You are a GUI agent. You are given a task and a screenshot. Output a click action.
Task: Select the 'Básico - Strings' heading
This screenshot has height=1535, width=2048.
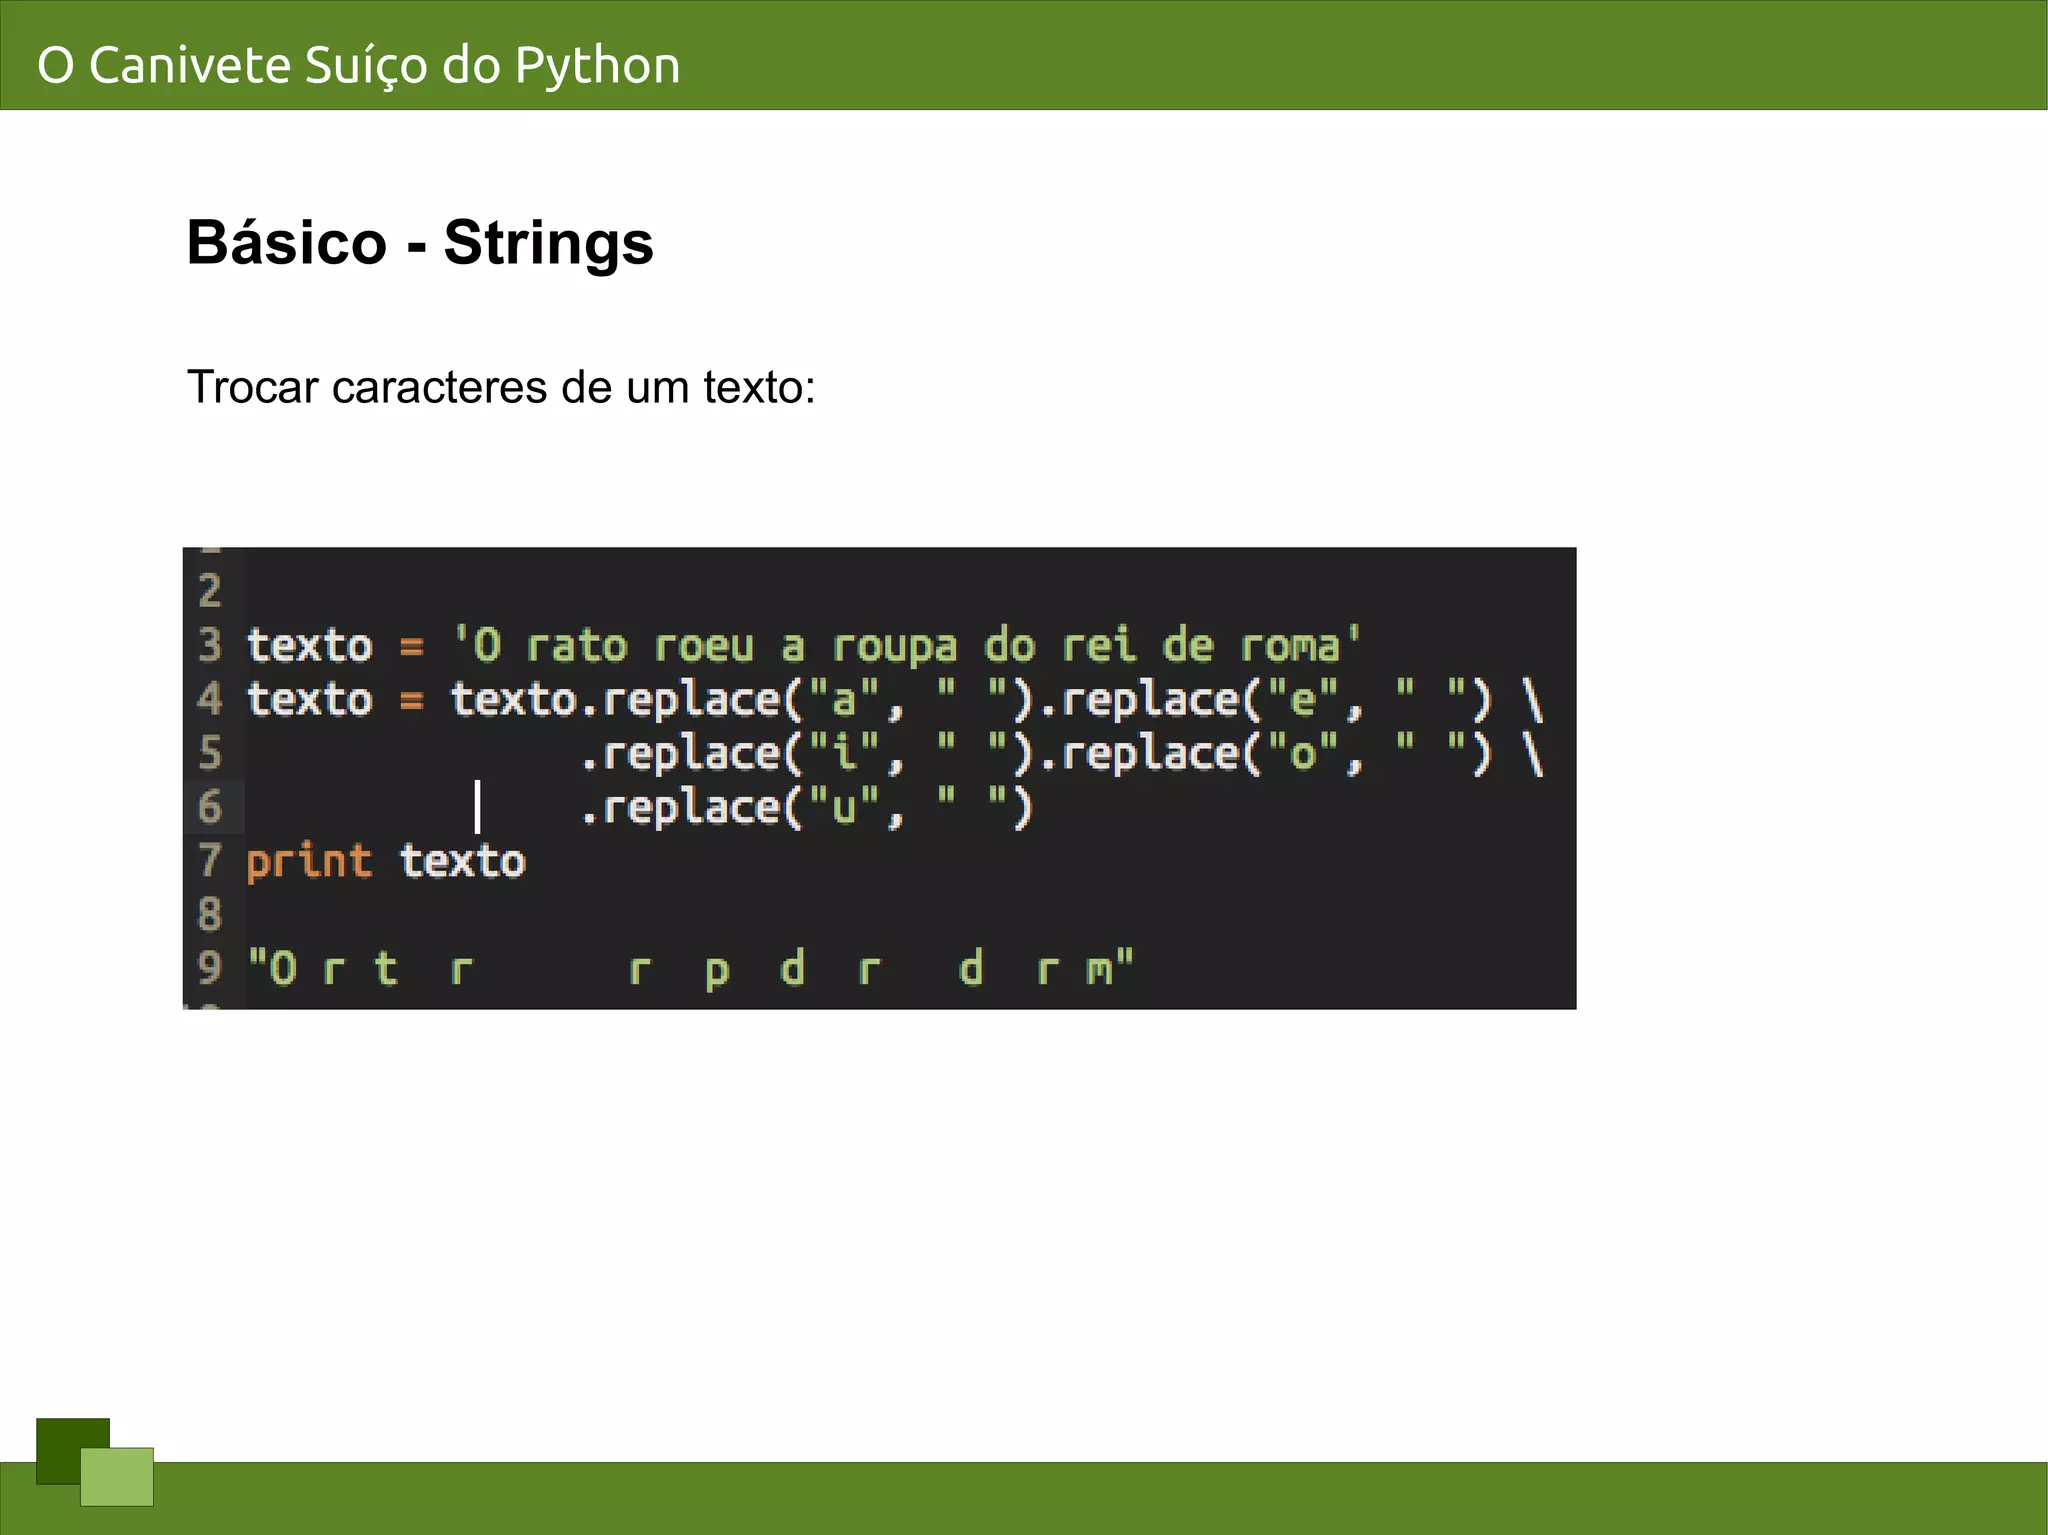(420, 243)
